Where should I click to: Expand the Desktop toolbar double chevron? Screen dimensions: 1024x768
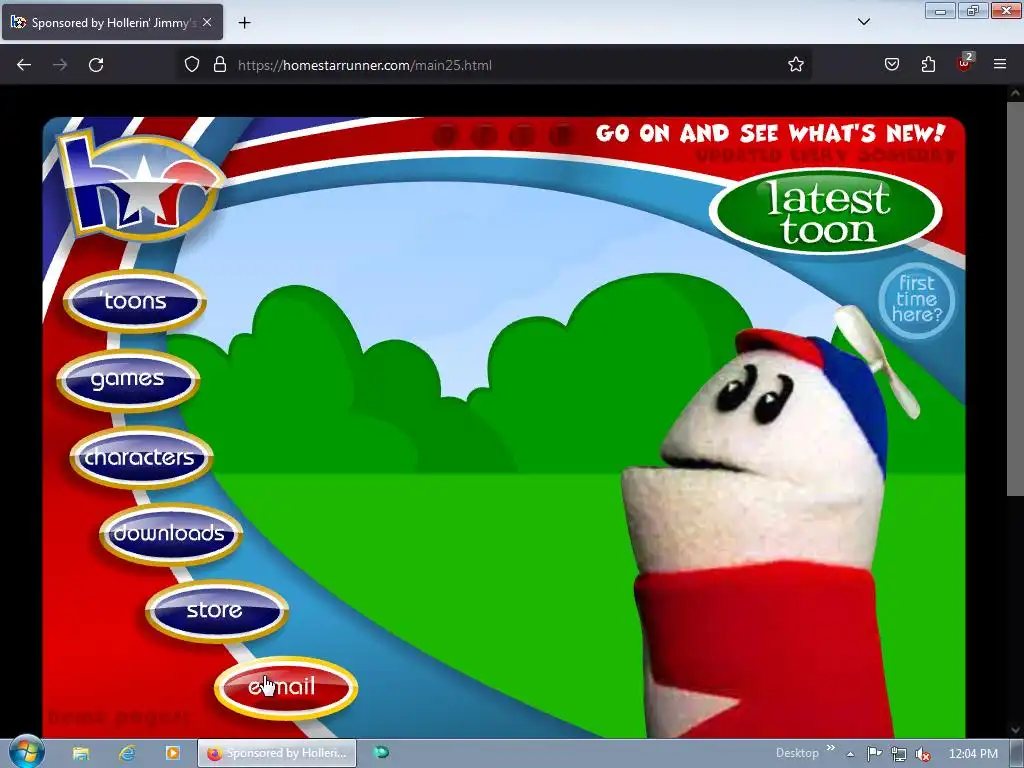[x=831, y=748]
